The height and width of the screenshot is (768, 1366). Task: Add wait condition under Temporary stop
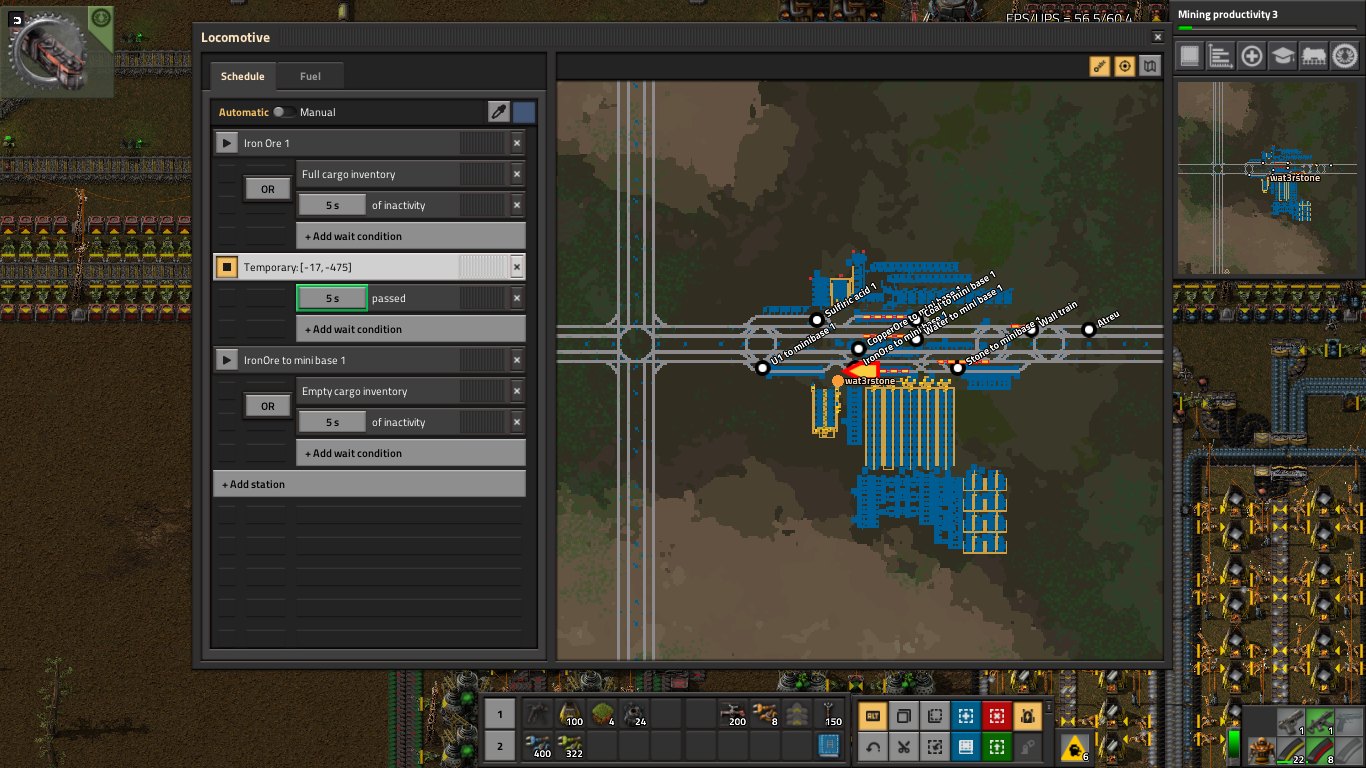click(x=411, y=329)
